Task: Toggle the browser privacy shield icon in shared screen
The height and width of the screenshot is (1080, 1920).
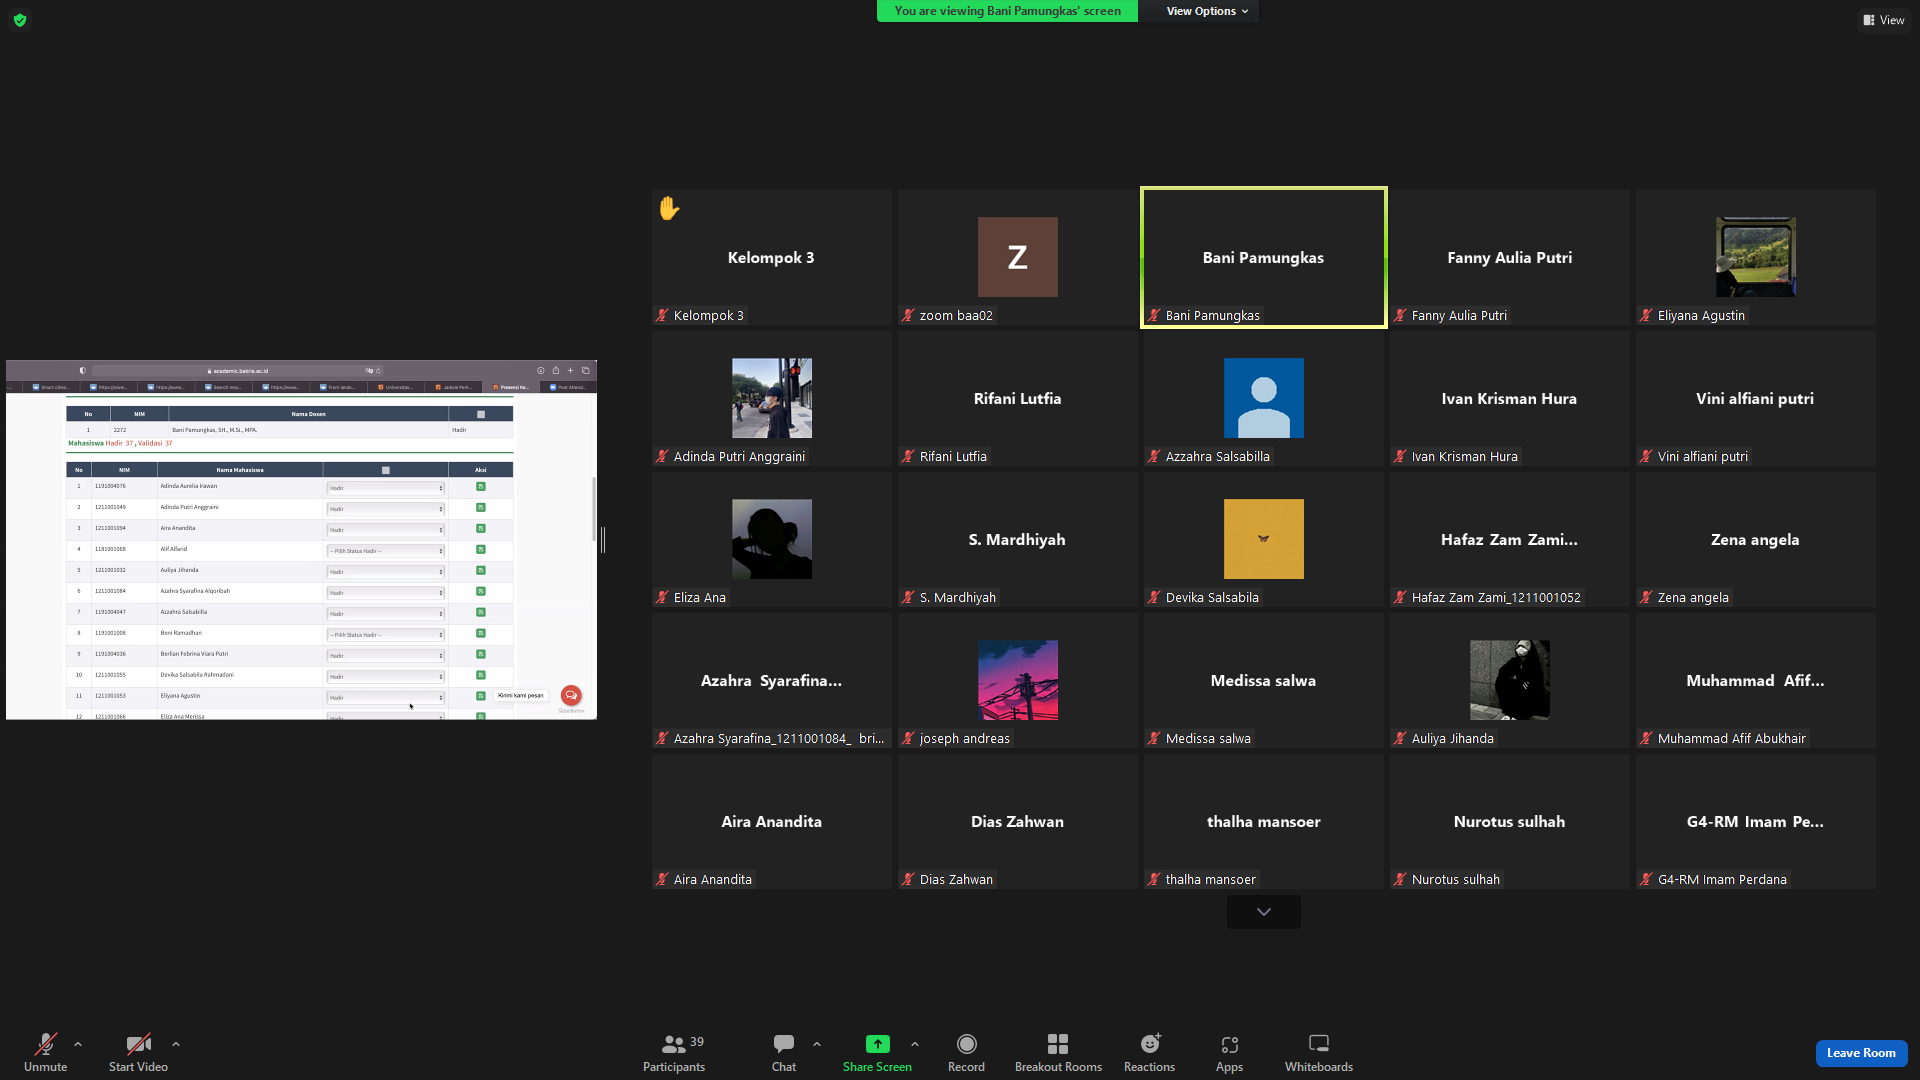Action: 82,370
